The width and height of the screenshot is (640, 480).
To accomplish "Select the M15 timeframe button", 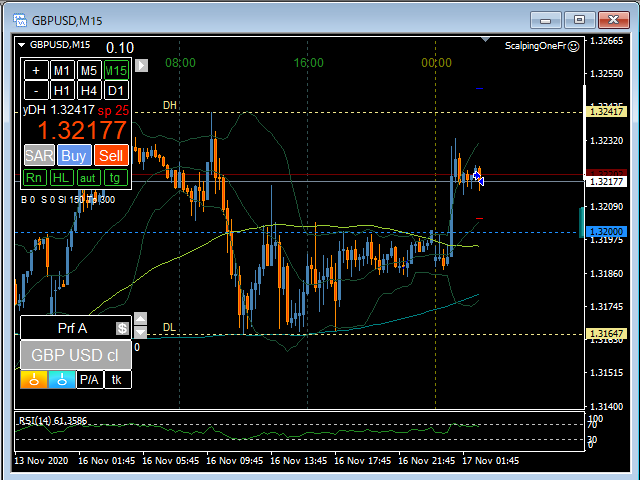I will (116, 71).
